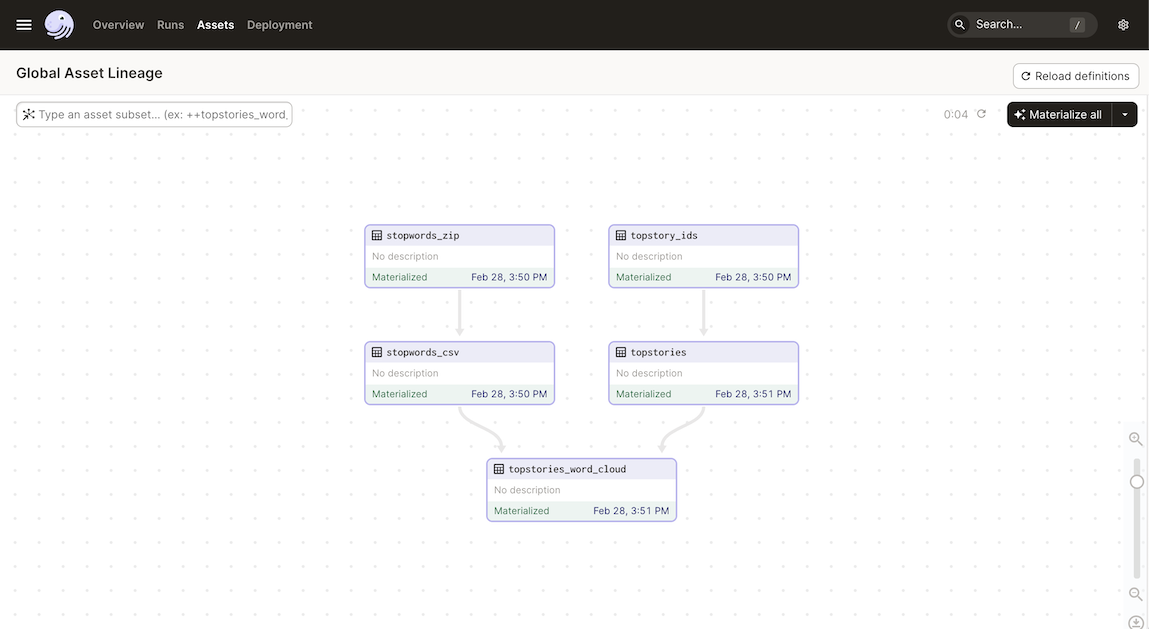
Task: Switch to the Overview tab
Action: click(118, 25)
